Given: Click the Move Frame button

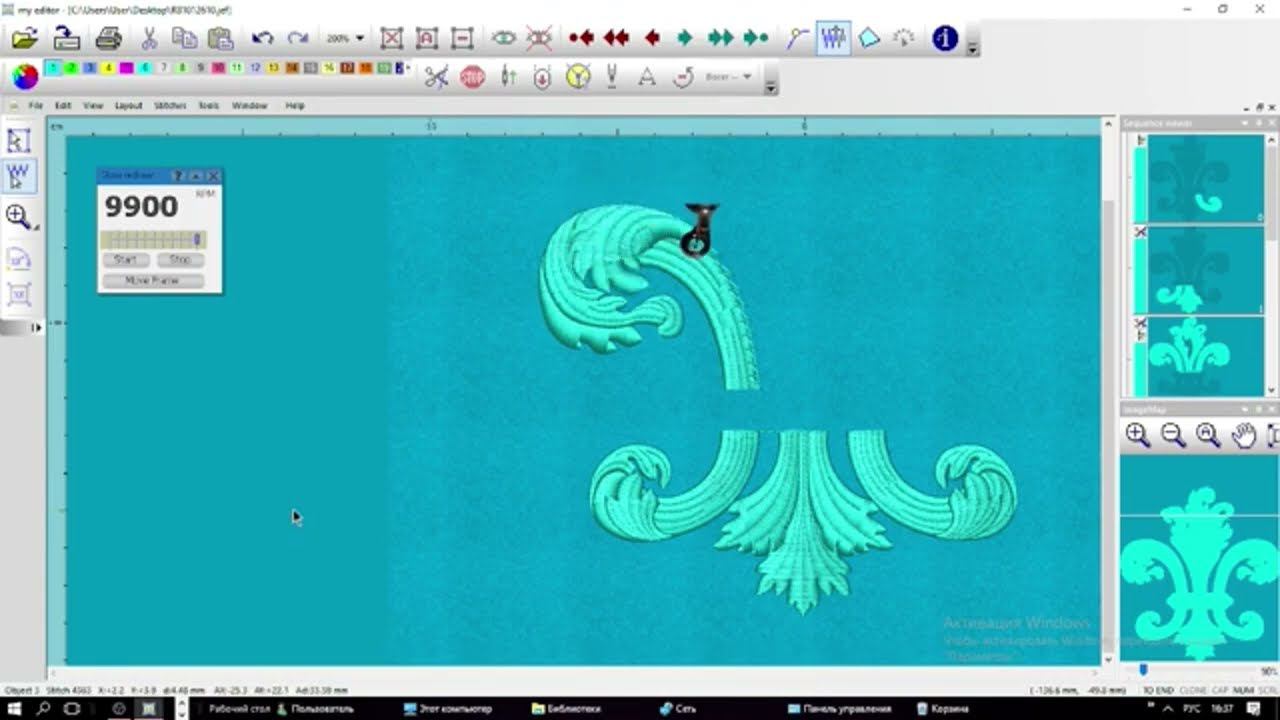Looking at the screenshot, I should (x=153, y=281).
